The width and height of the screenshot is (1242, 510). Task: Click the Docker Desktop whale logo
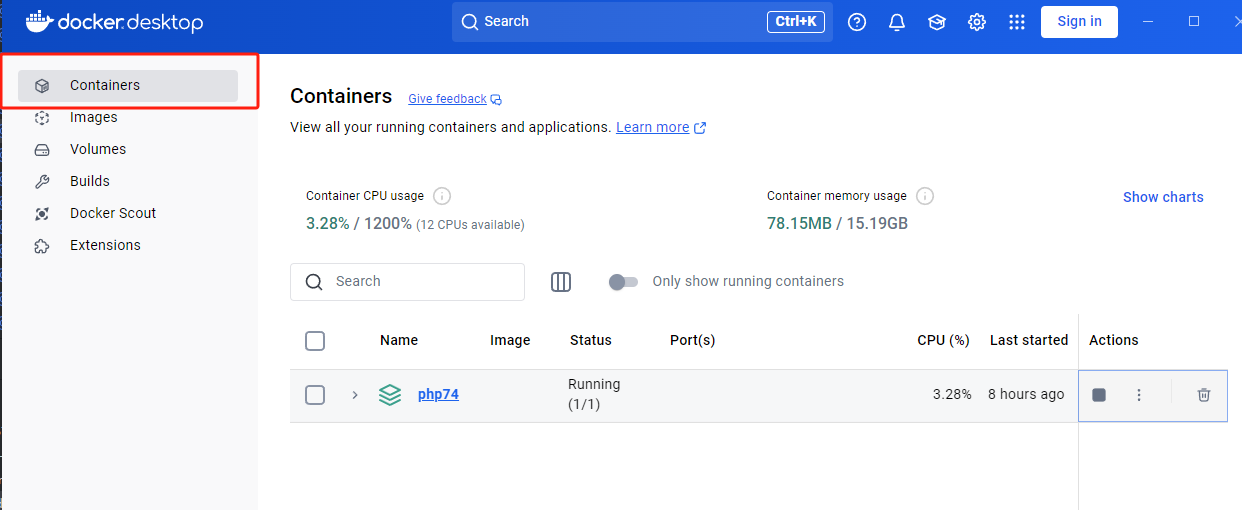point(38,20)
